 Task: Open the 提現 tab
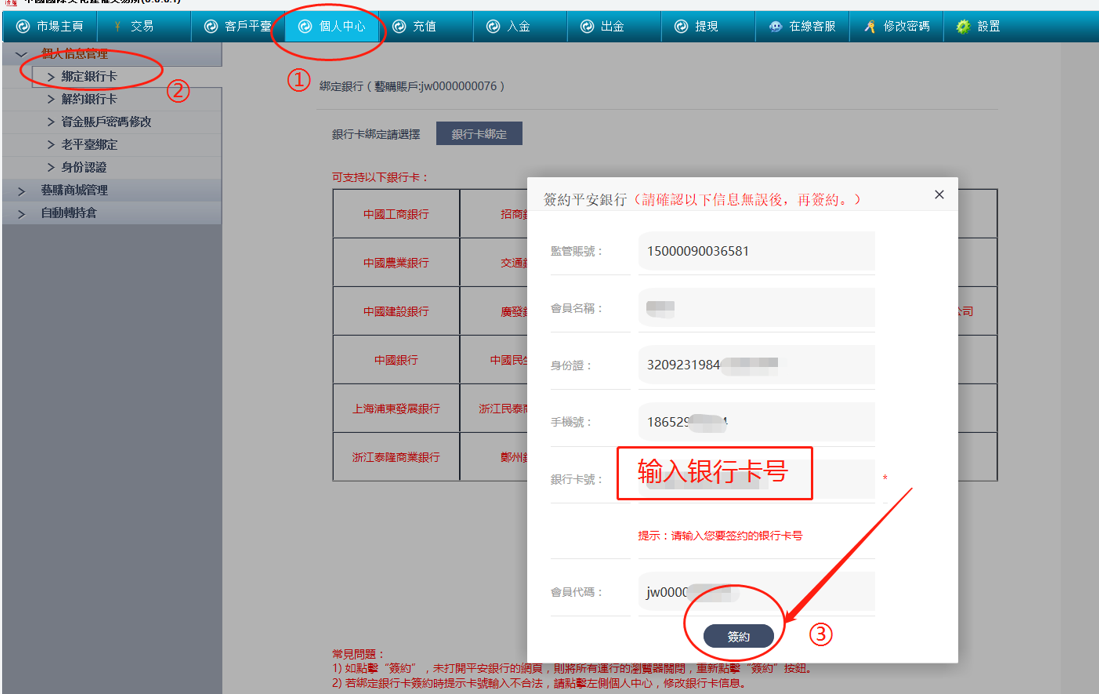click(x=708, y=27)
